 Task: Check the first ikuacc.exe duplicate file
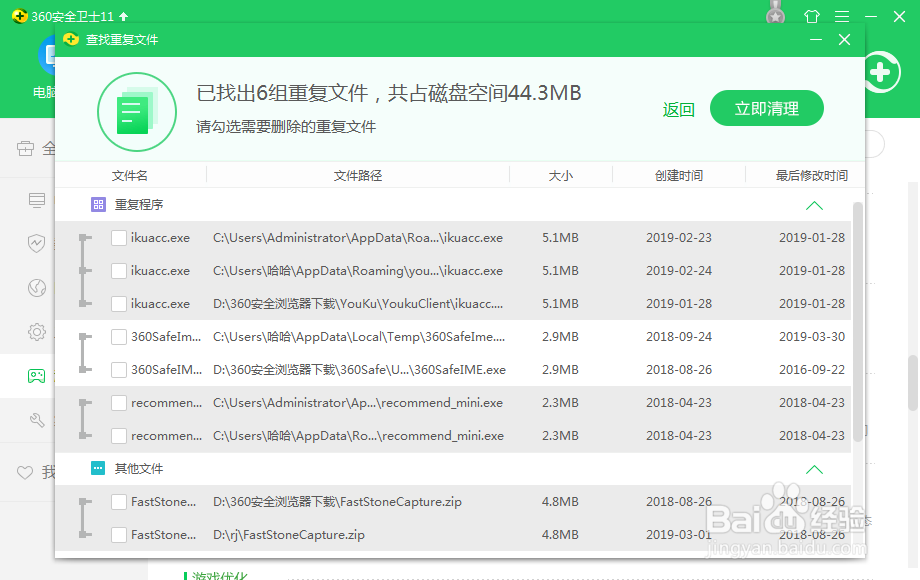click(x=118, y=237)
